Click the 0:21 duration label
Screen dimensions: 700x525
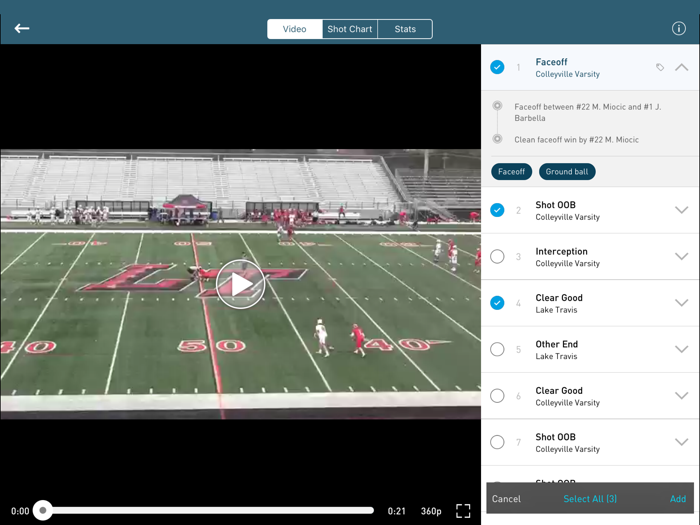[396, 511]
